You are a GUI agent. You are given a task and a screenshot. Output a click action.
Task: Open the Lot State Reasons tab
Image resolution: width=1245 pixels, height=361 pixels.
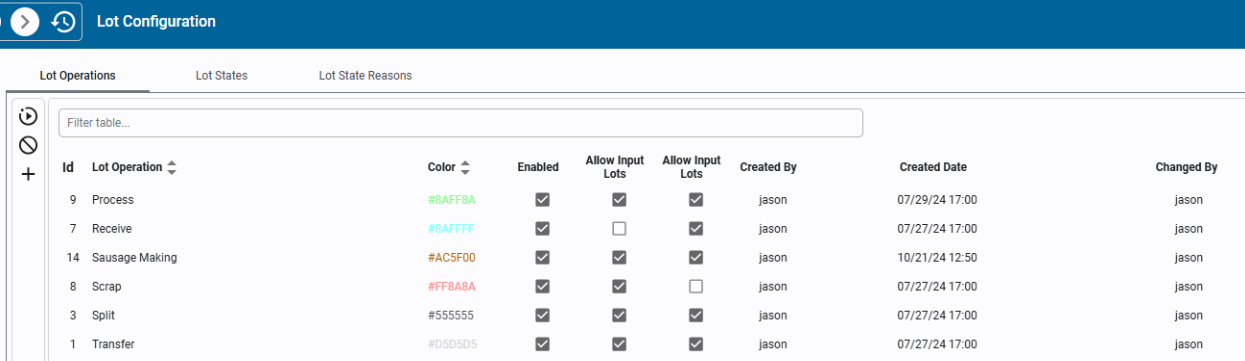click(365, 75)
